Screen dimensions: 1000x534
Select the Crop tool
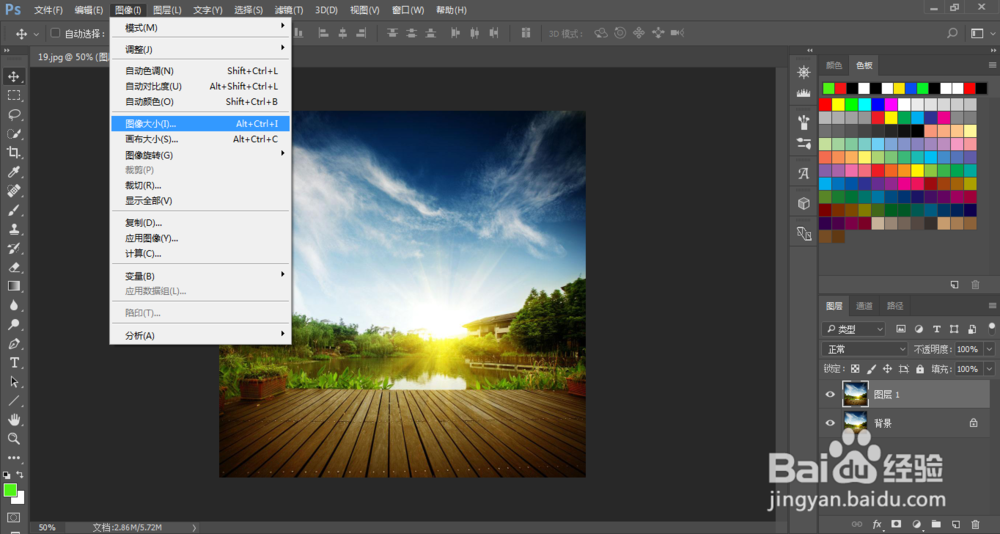coord(13,152)
